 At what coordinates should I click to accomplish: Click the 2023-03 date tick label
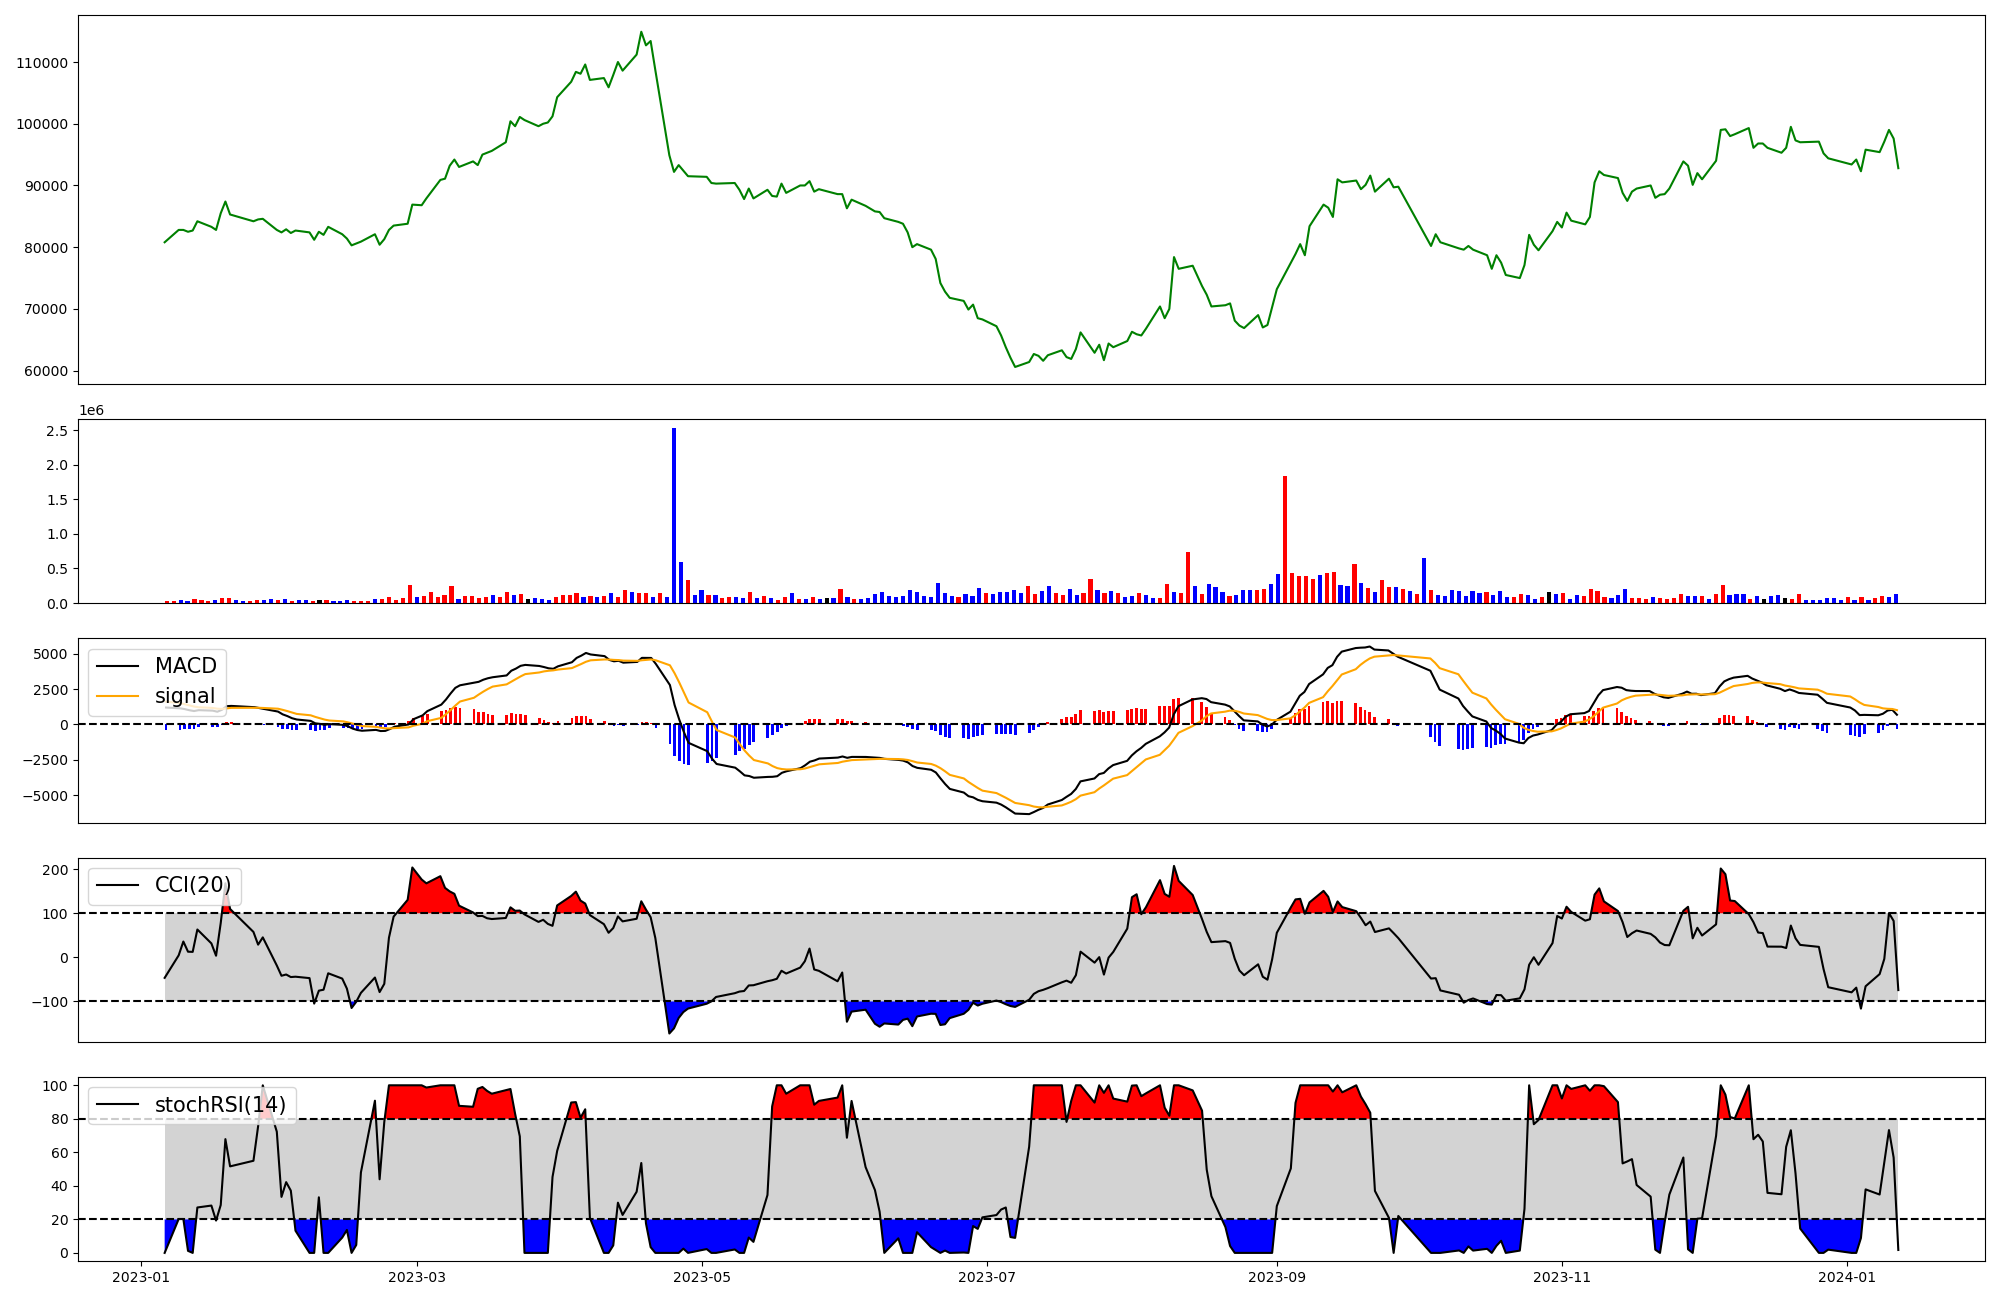(417, 1277)
